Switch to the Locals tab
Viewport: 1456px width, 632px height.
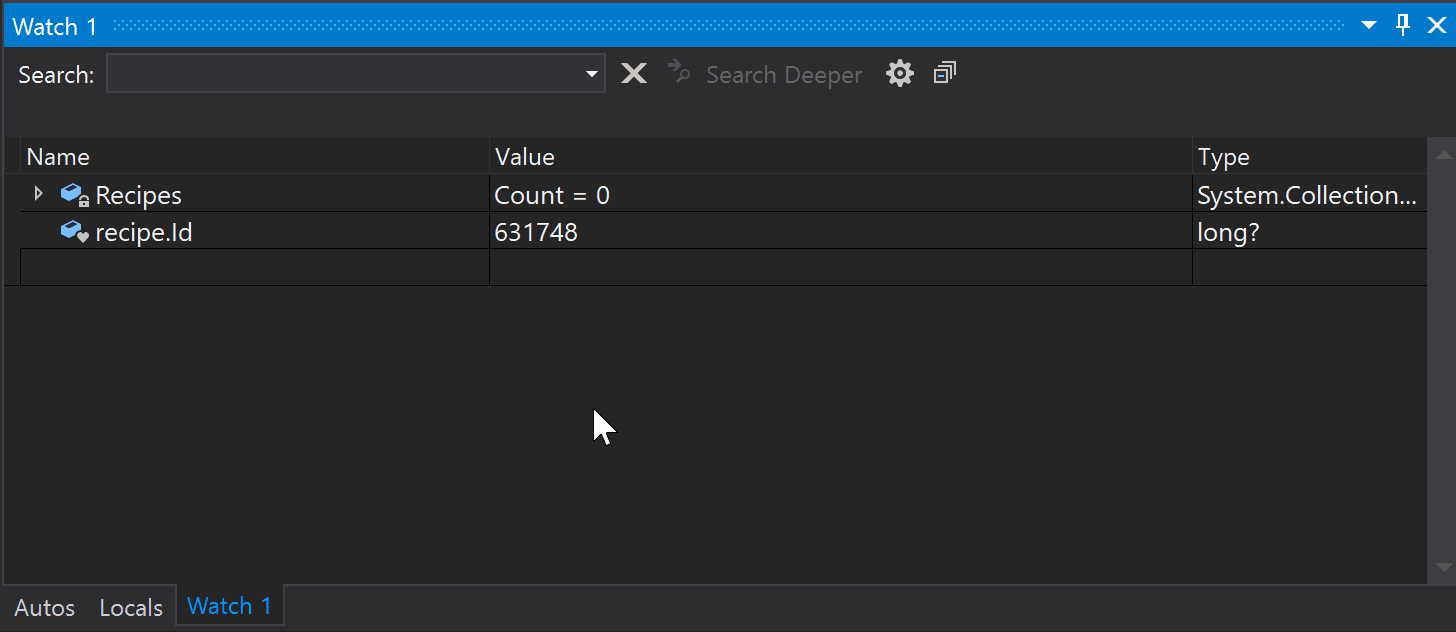click(131, 607)
